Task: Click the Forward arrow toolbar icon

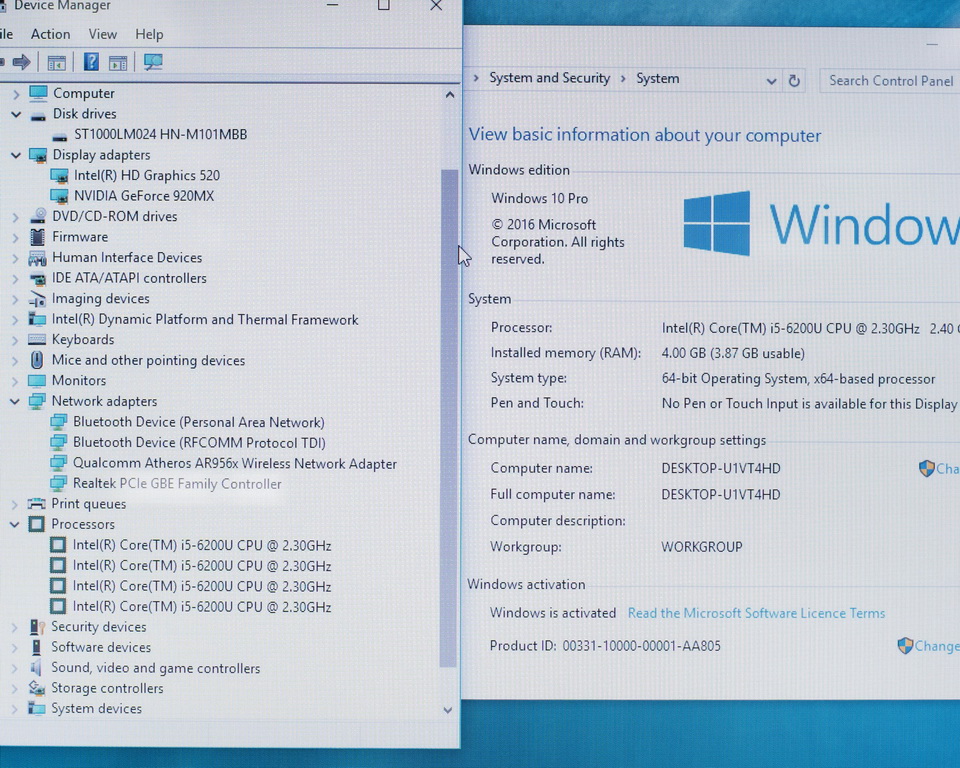Action: click(x=21, y=62)
